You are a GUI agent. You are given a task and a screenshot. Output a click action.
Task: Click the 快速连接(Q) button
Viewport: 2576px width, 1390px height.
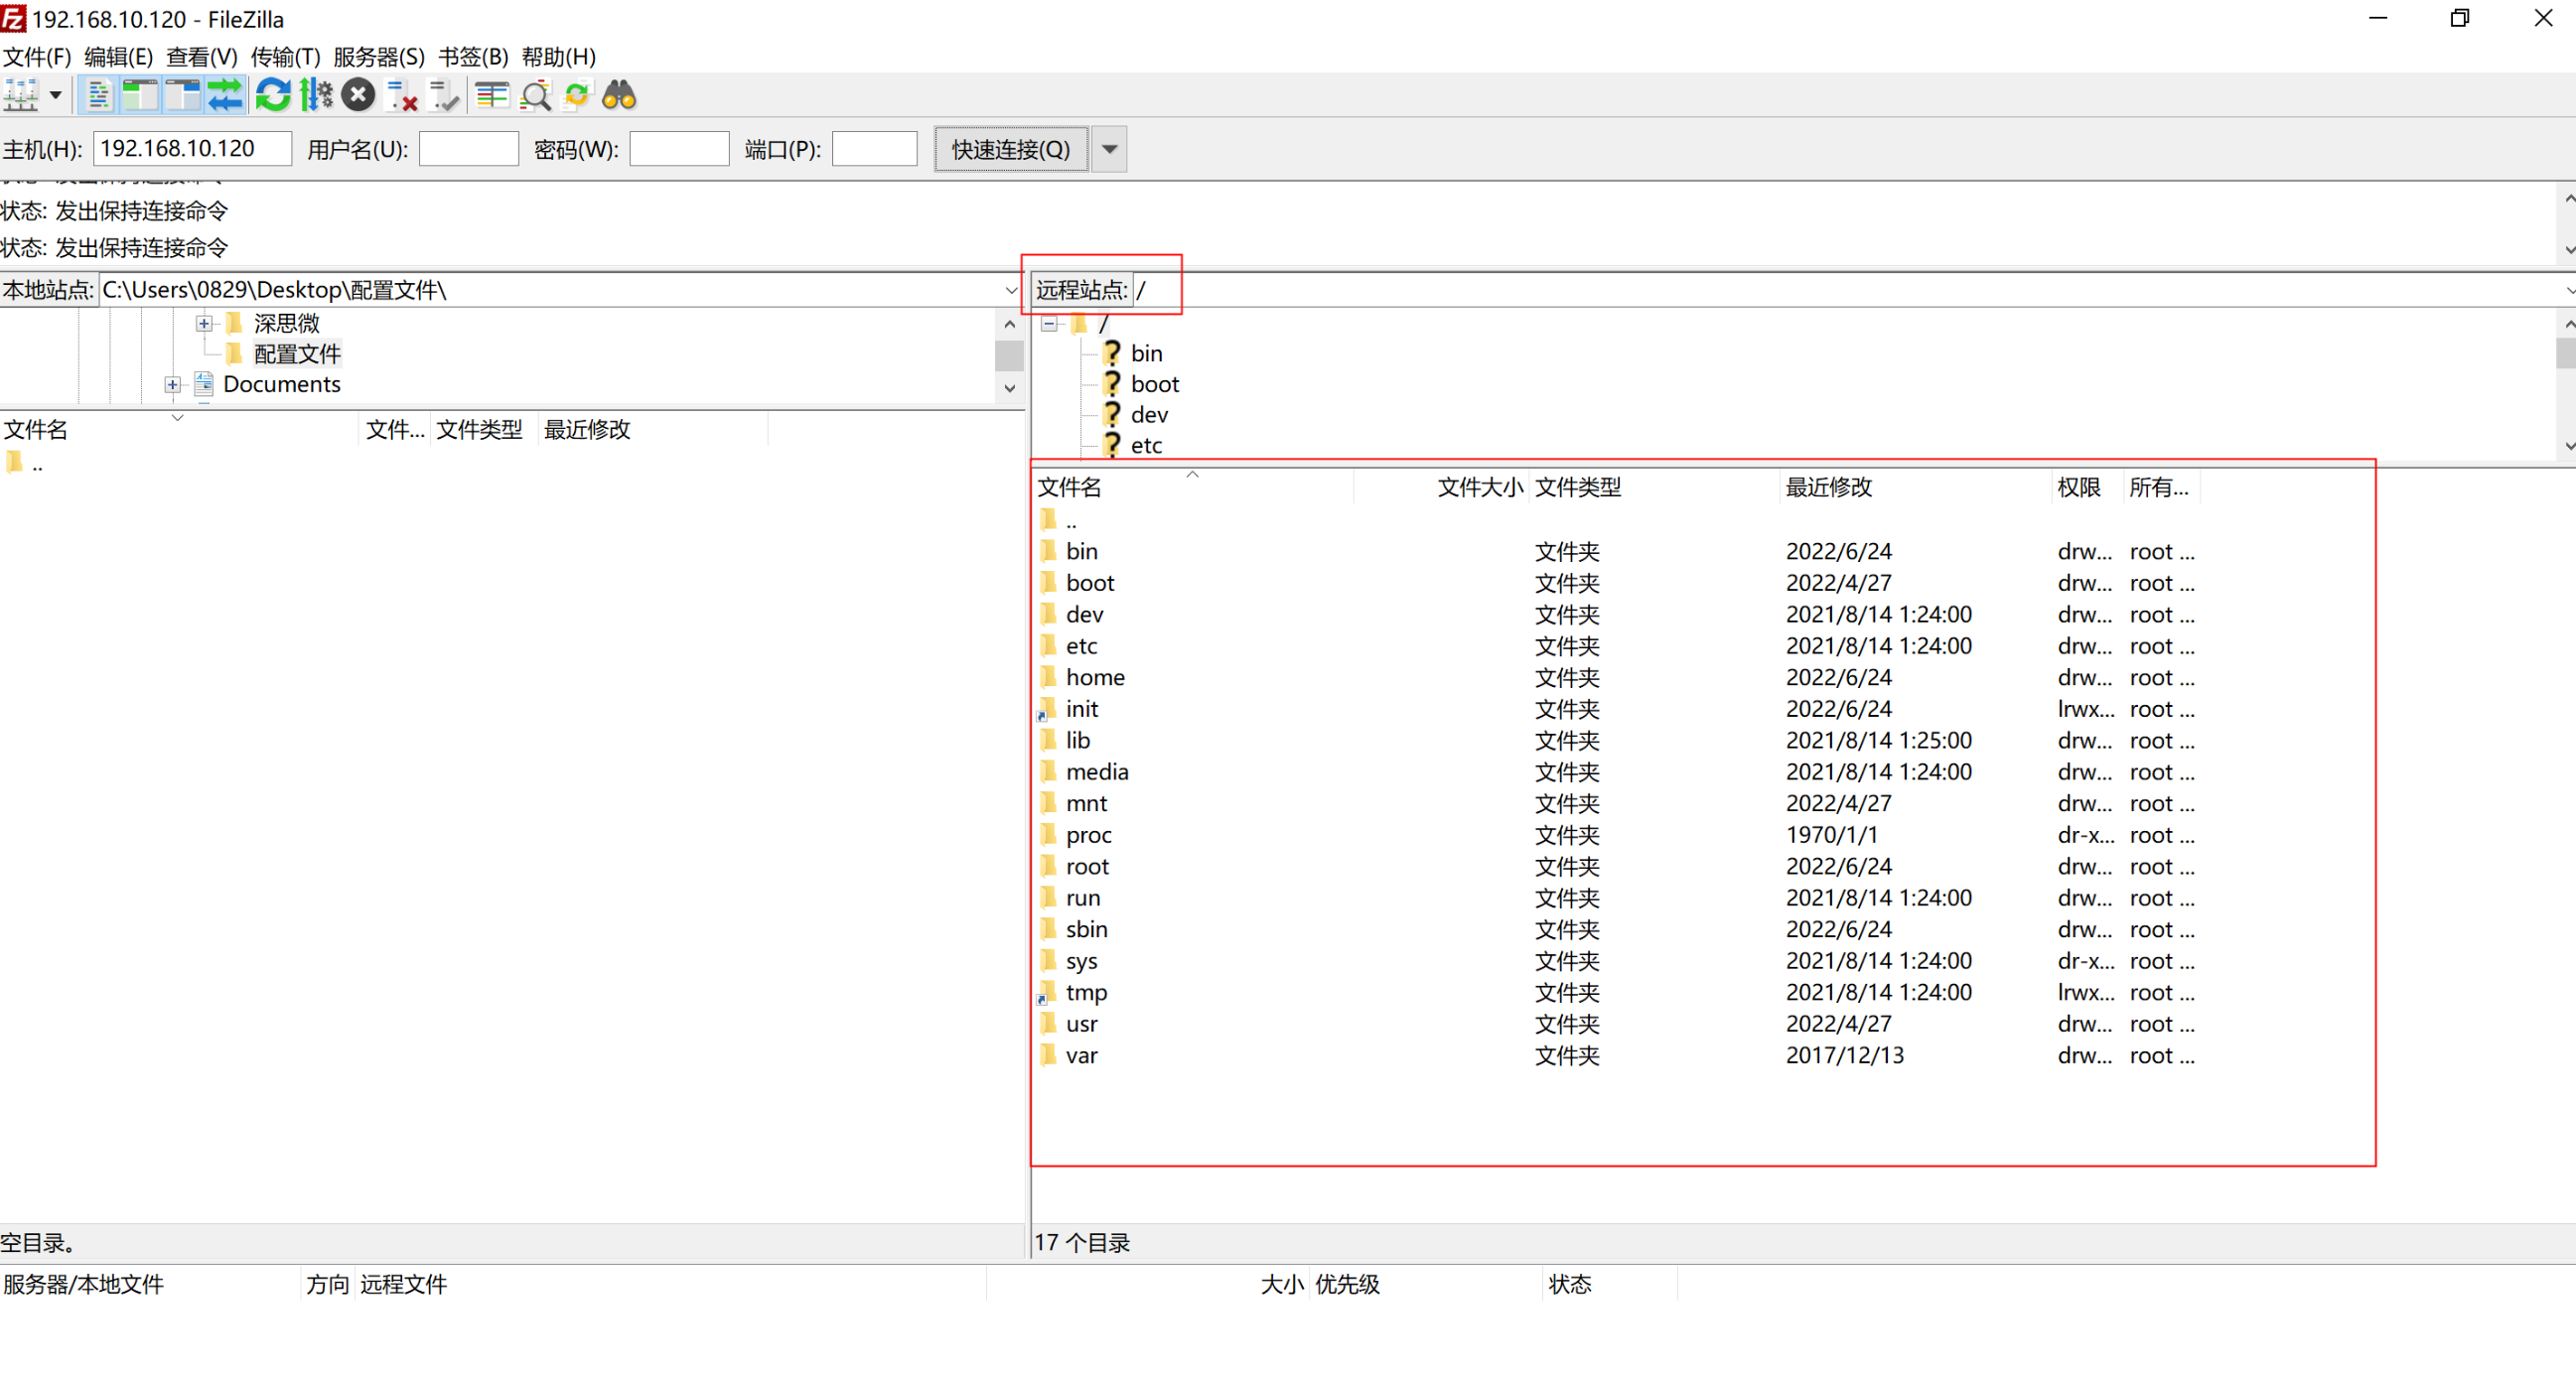coord(1010,149)
